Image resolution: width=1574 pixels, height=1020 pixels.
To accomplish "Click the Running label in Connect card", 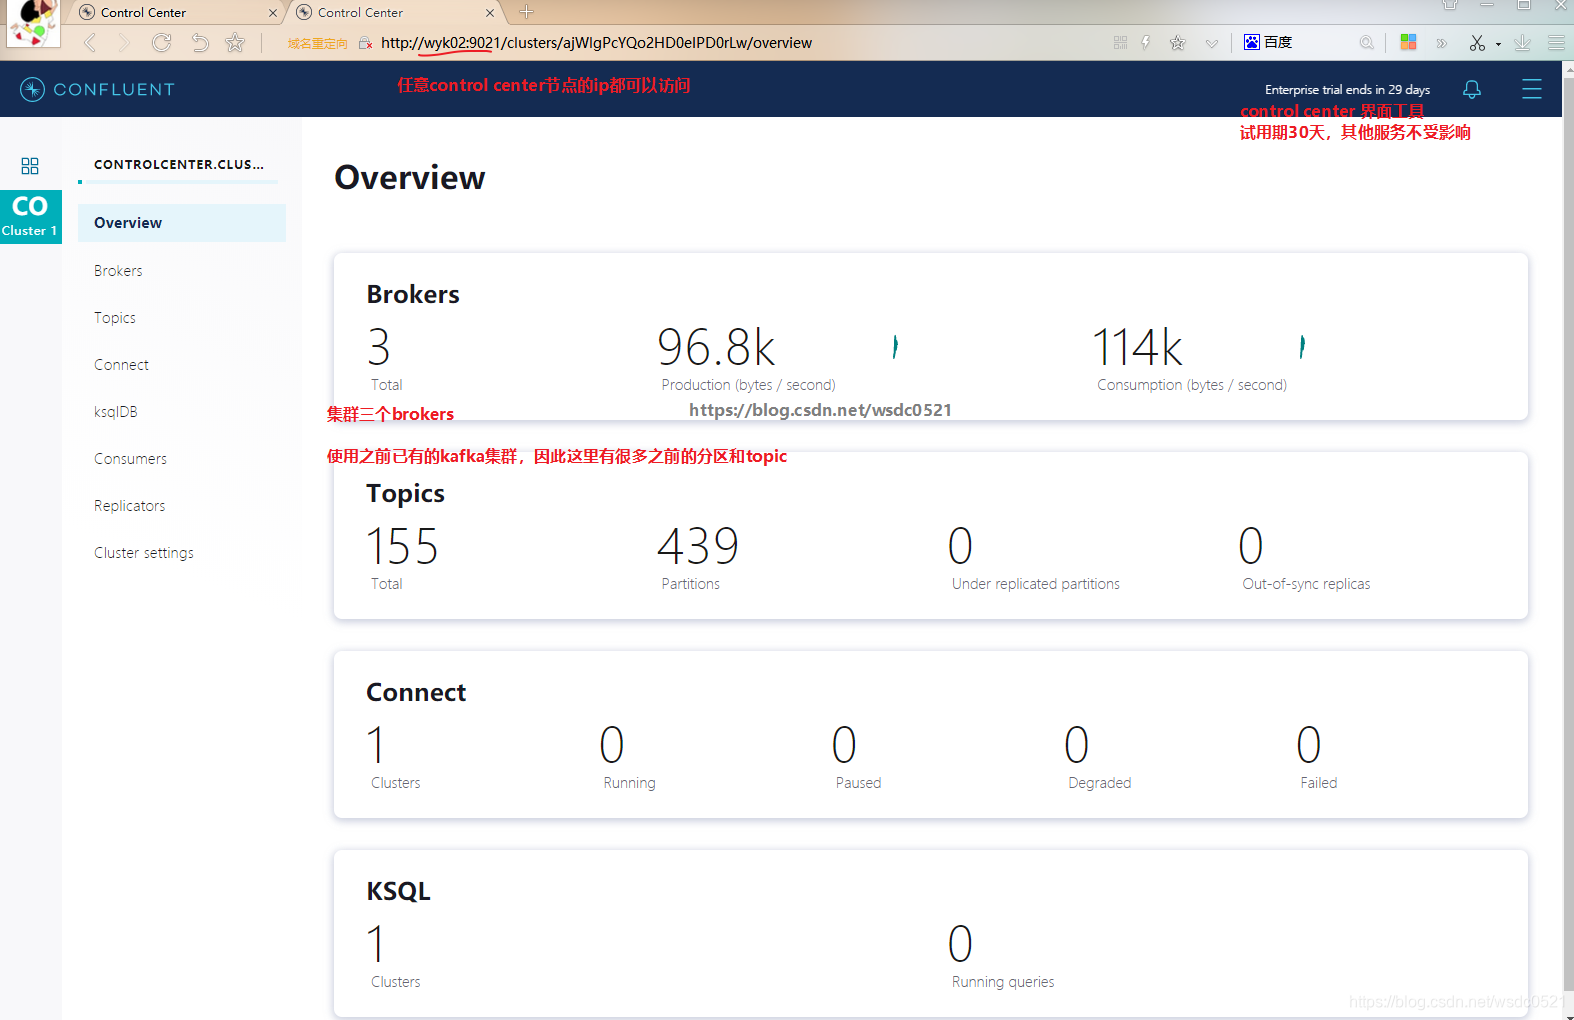I will [x=629, y=783].
